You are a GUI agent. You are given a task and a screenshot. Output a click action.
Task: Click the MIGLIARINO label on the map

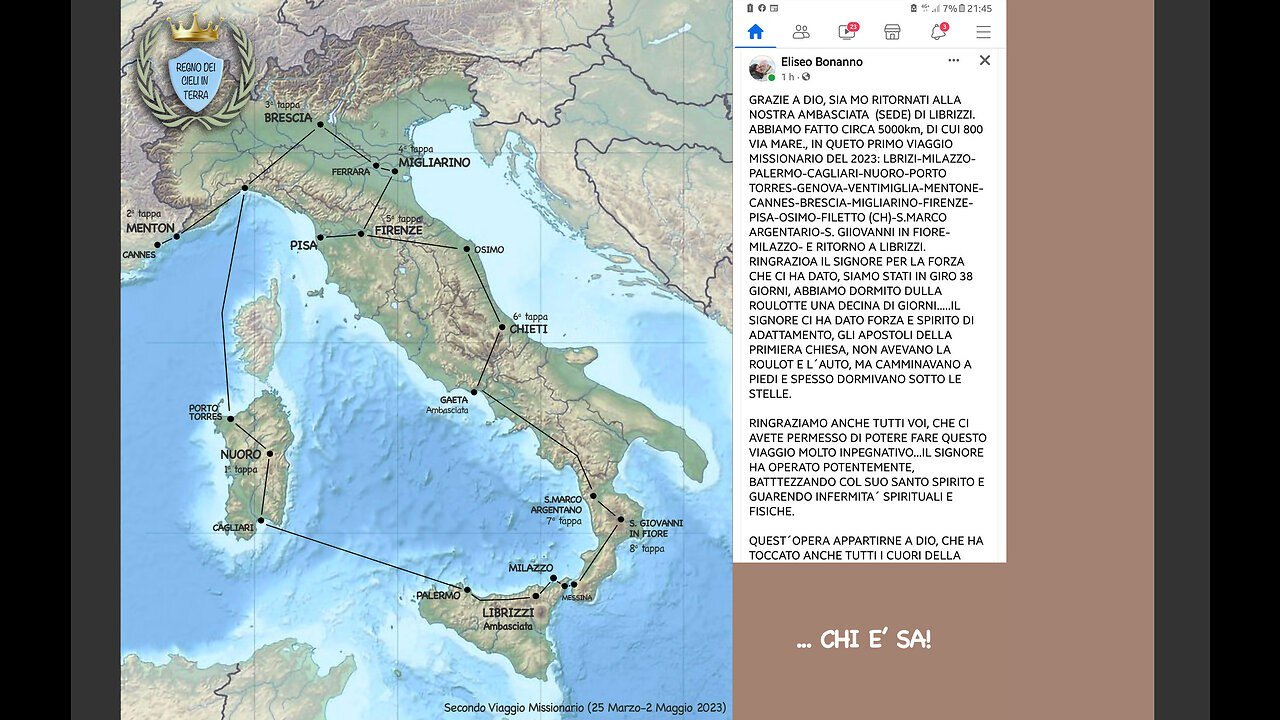pyautogui.click(x=434, y=162)
